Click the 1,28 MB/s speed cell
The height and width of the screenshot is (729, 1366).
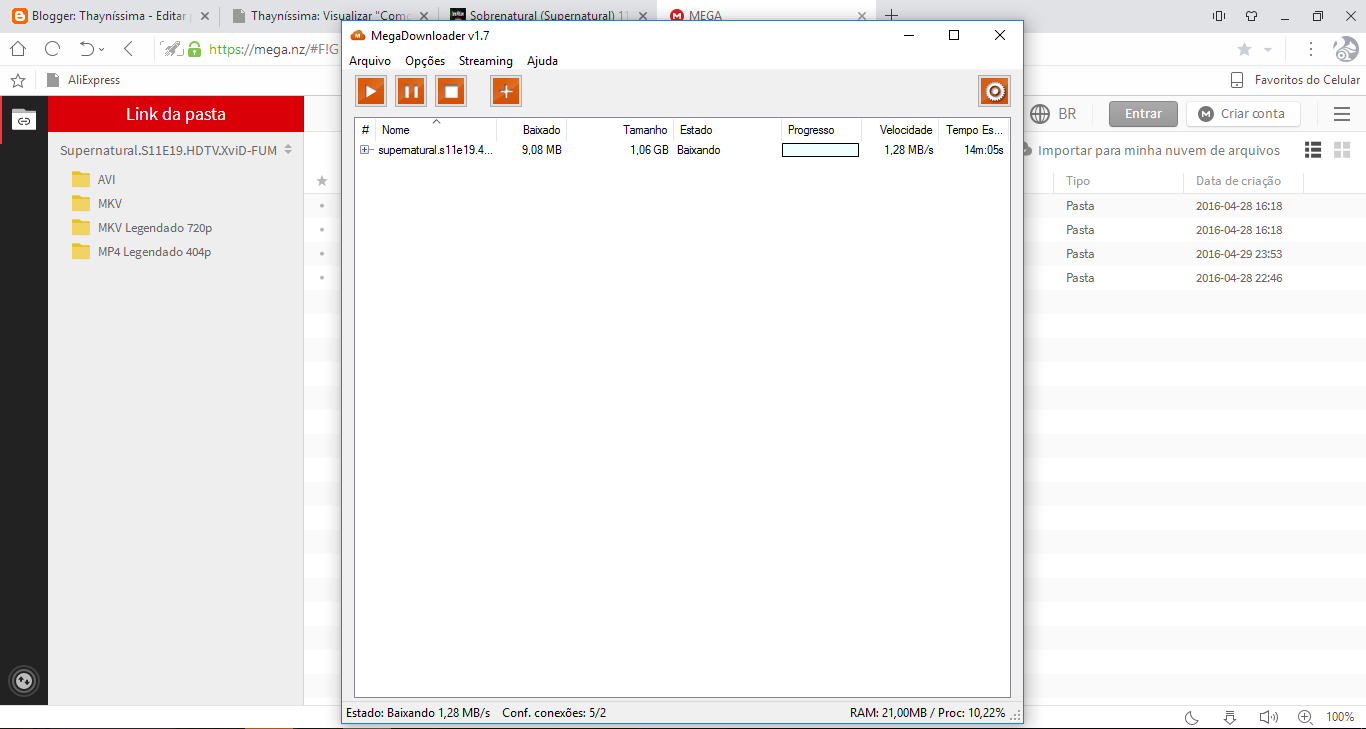click(909, 150)
